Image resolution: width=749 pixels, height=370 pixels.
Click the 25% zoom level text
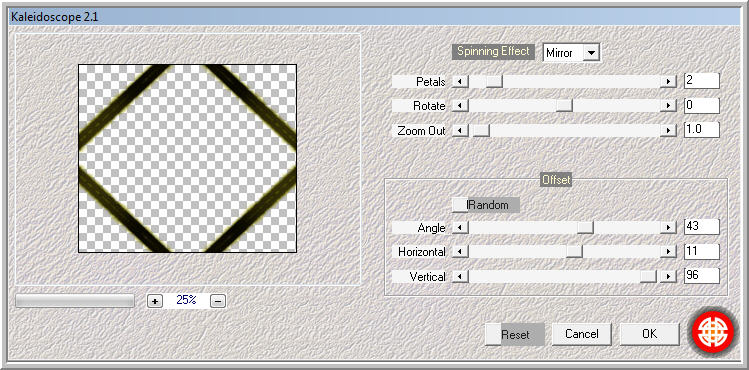pyautogui.click(x=186, y=300)
